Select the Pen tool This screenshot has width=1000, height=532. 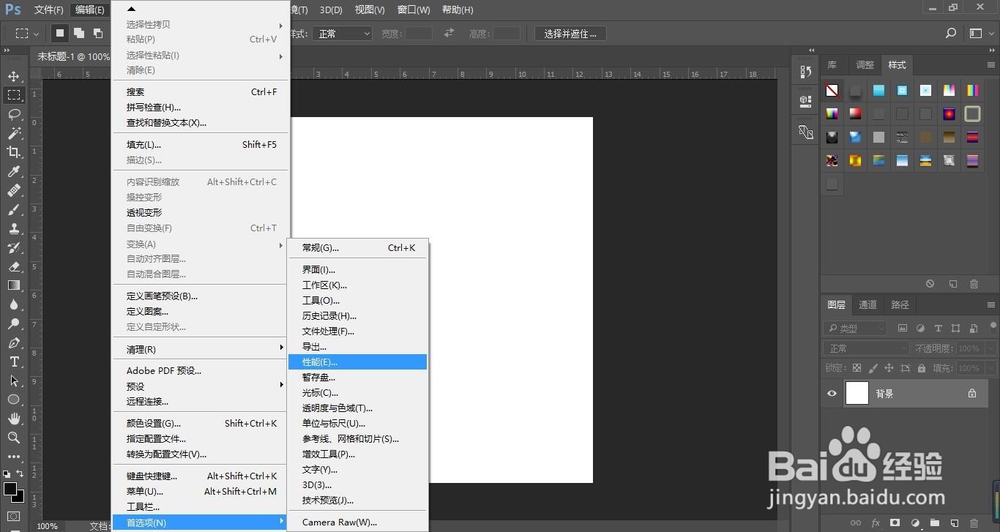[13, 343]
